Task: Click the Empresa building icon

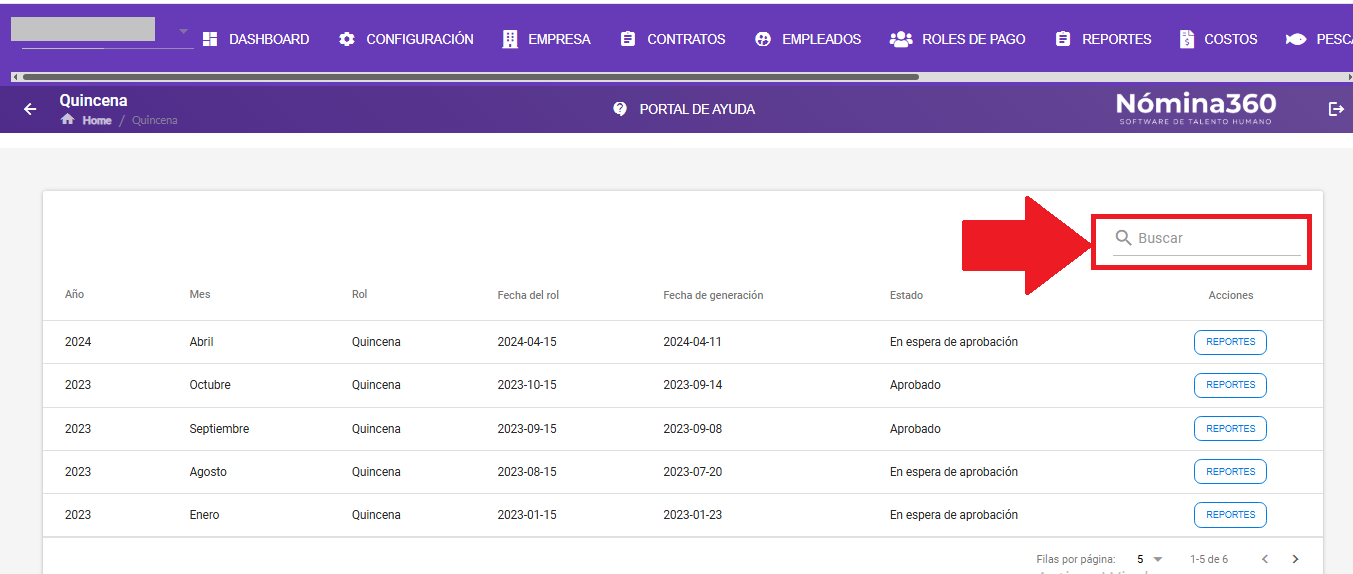Action: pyautogui.click(x=510, y=39)
